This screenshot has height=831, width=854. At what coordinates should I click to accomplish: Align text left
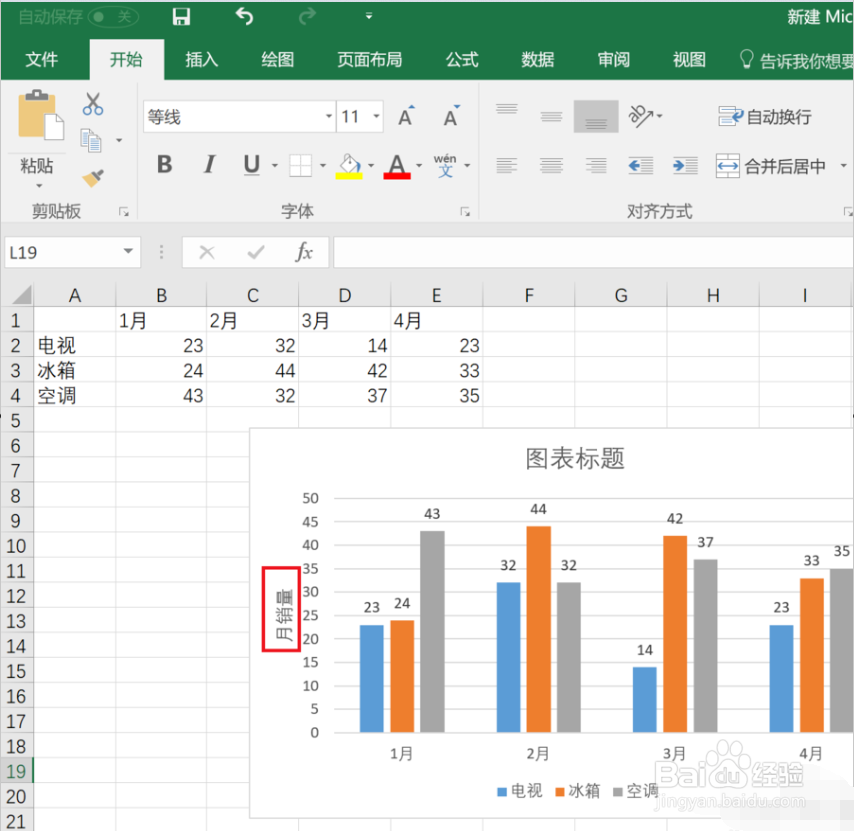point(507,166)
